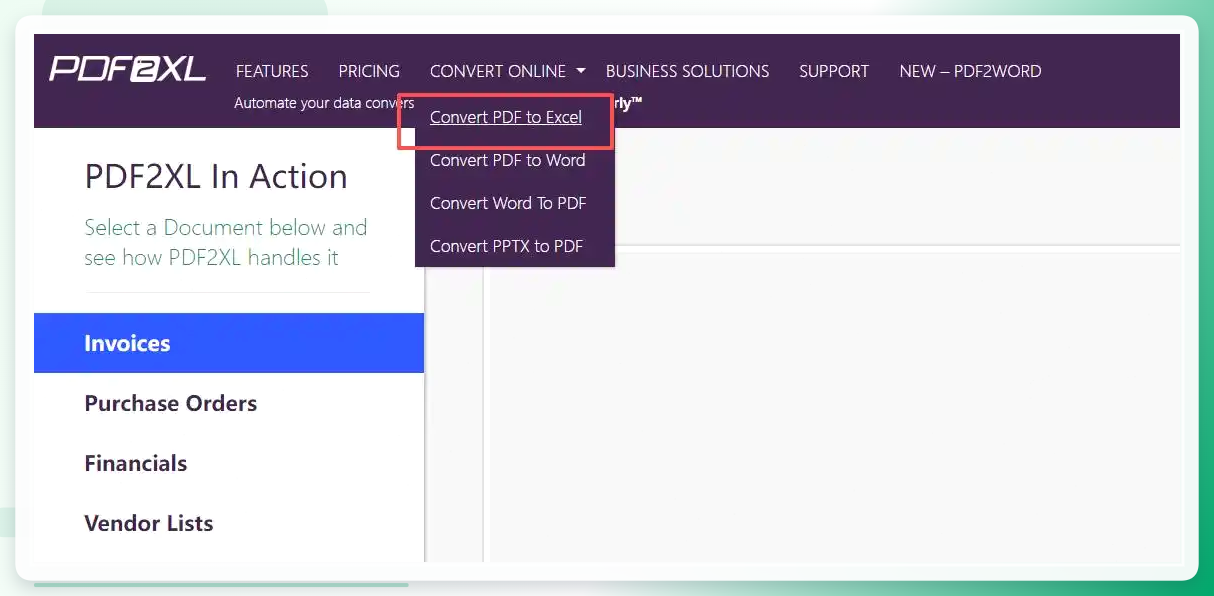
Task: Click the PDF2XL logo
Action: click(x=127, y=69)
